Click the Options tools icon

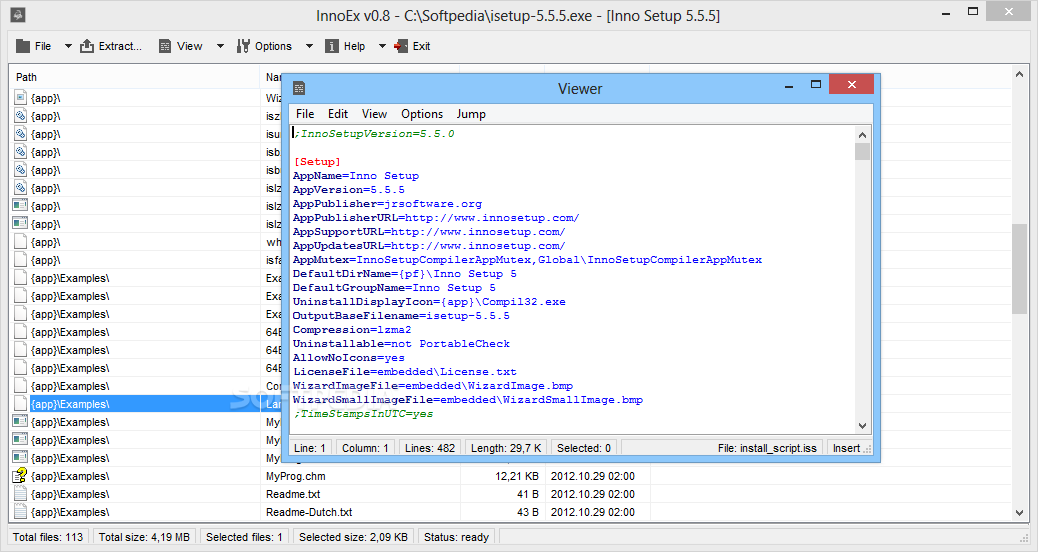tap(243, 46)
